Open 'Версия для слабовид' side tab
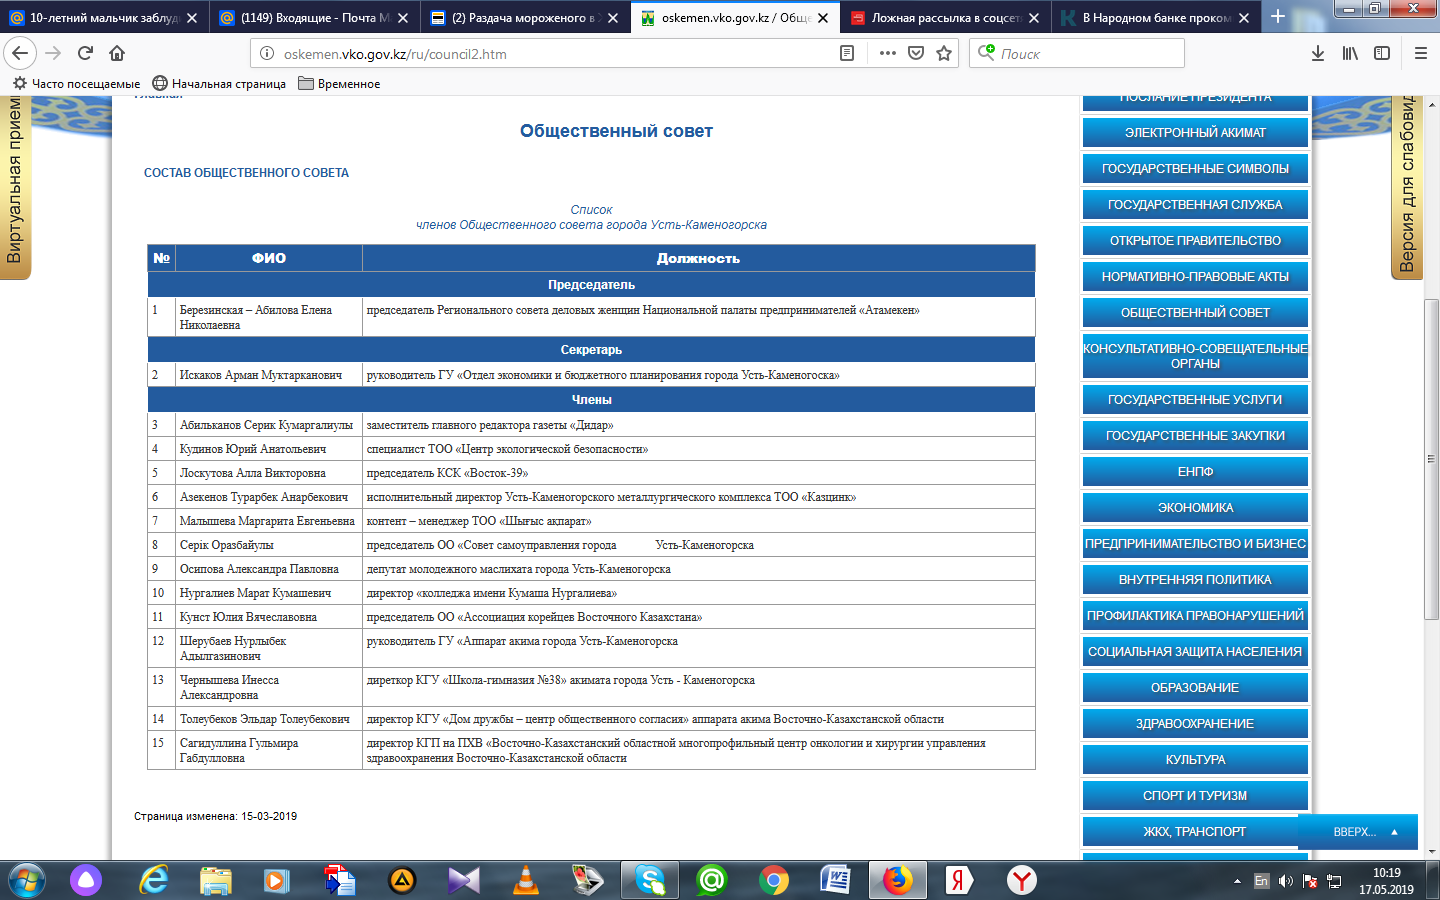Image resolution: width=1440 pixels, height=900 pixels. point(1407,186)
